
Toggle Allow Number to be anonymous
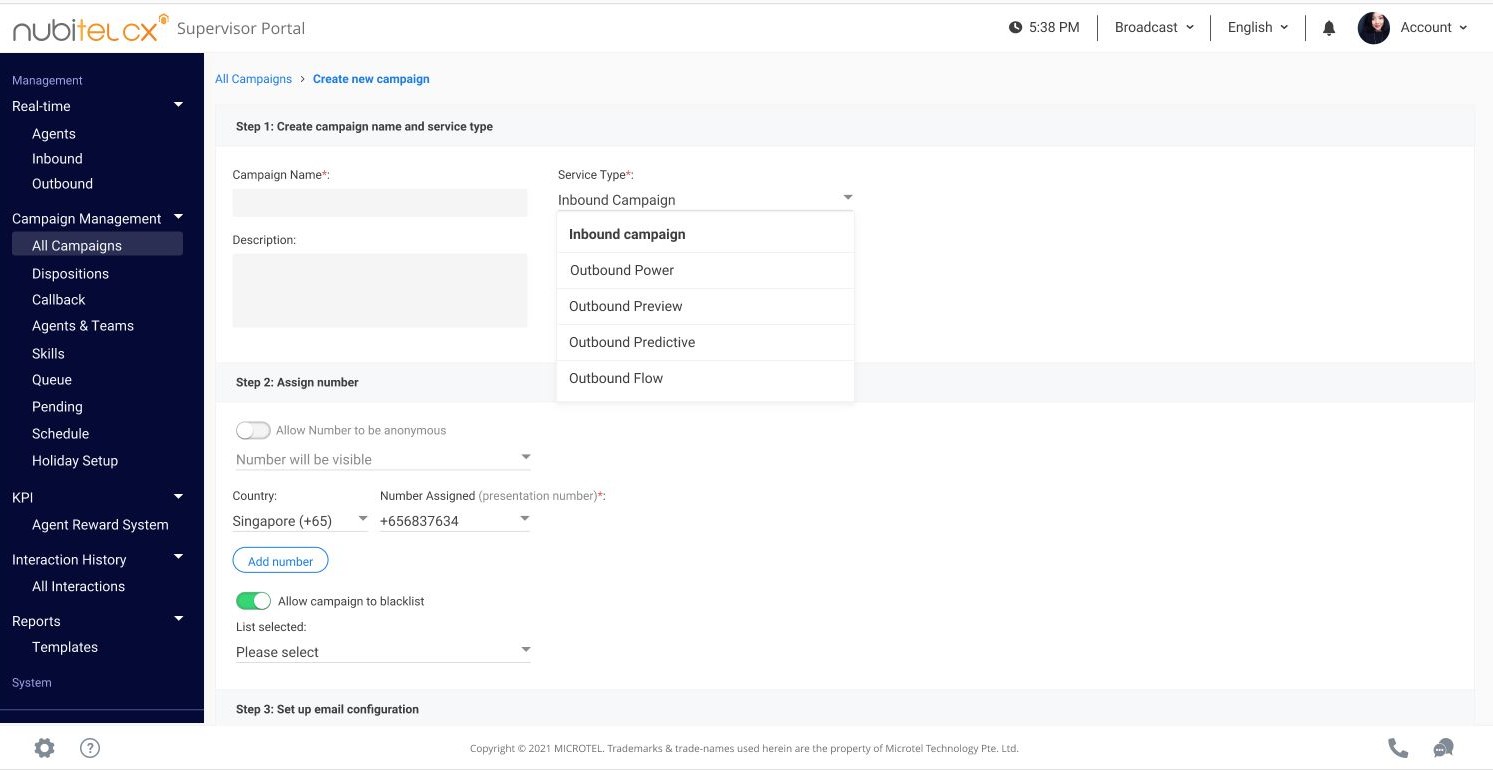pyautogui.click(x=253, y=430)
